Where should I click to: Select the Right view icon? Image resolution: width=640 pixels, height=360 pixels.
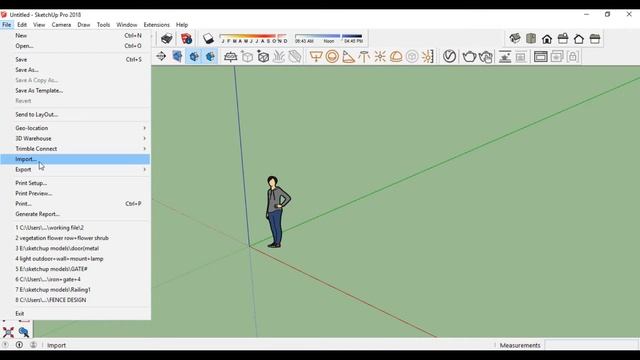pos(563,39)
